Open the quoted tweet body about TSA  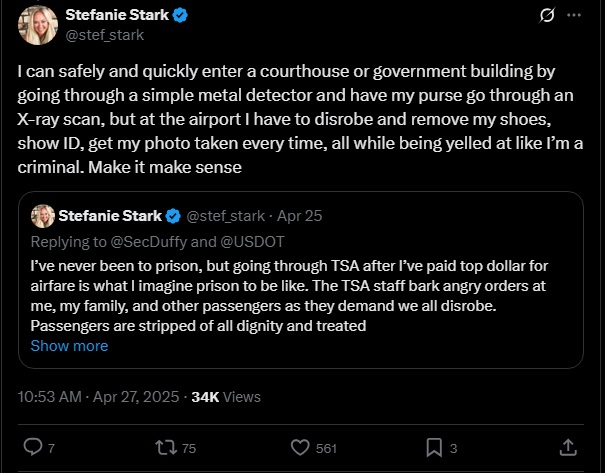289,296
